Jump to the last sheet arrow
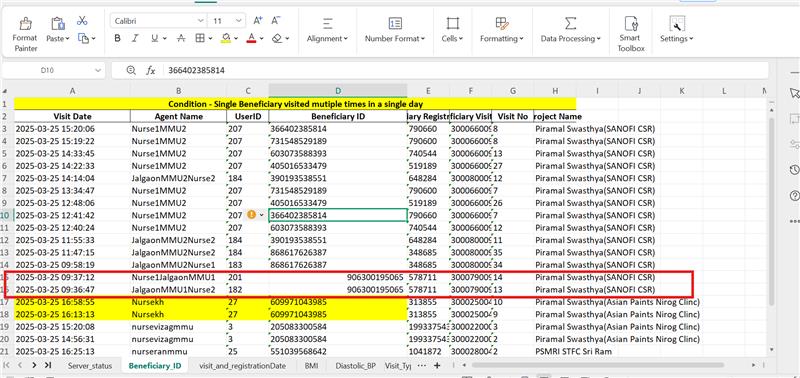The height and width of the screenshot is (378, 800). pyautogui.click(x=48, y=365)
